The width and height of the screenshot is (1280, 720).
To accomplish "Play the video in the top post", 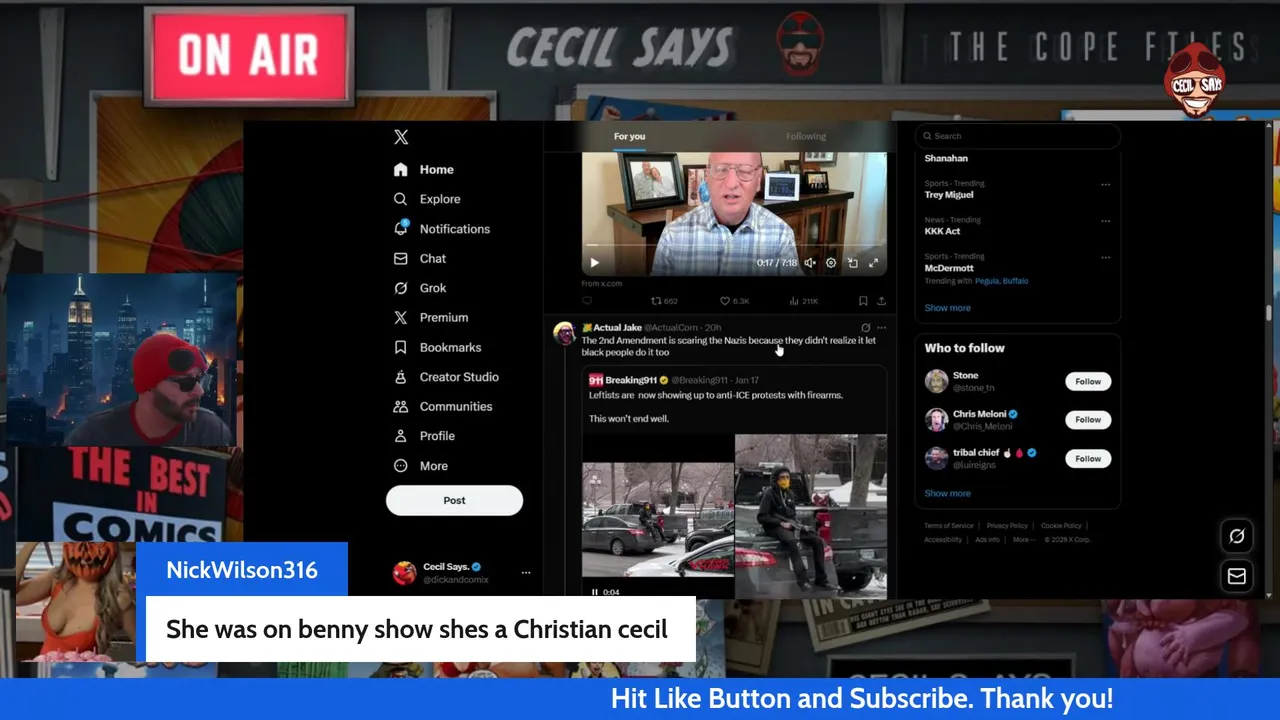I will coord(594,263).
